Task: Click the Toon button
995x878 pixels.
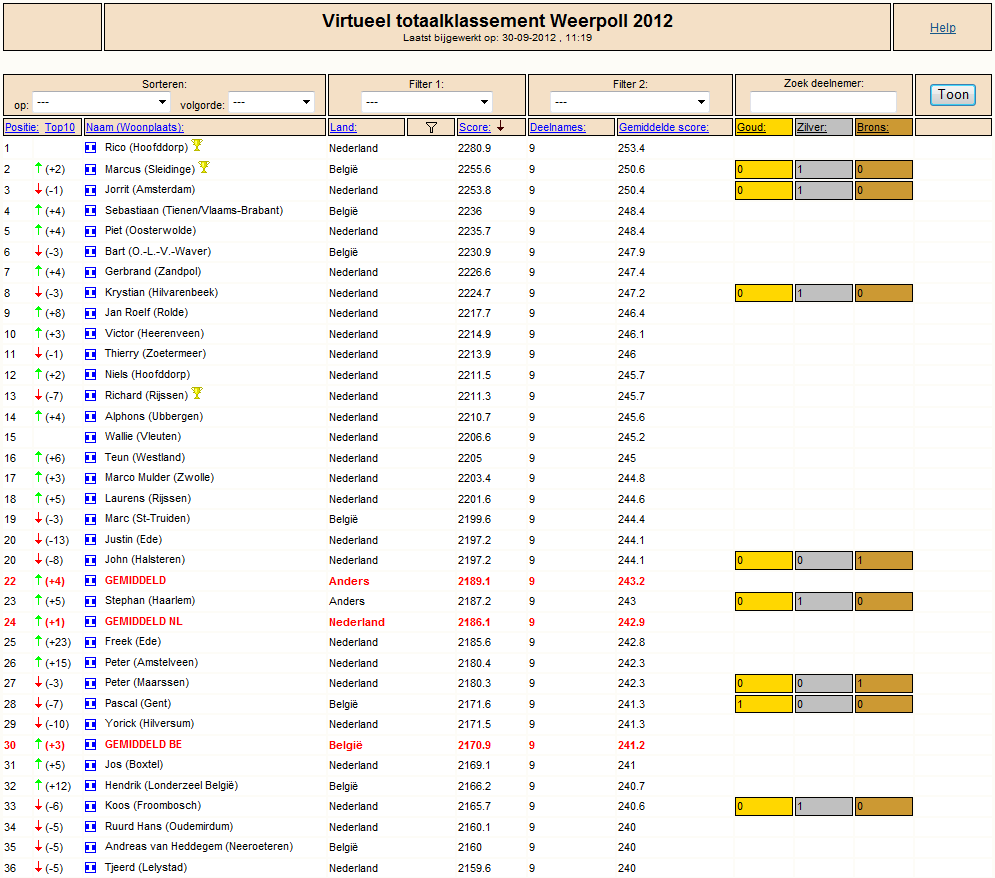Action: click(953, 95)
